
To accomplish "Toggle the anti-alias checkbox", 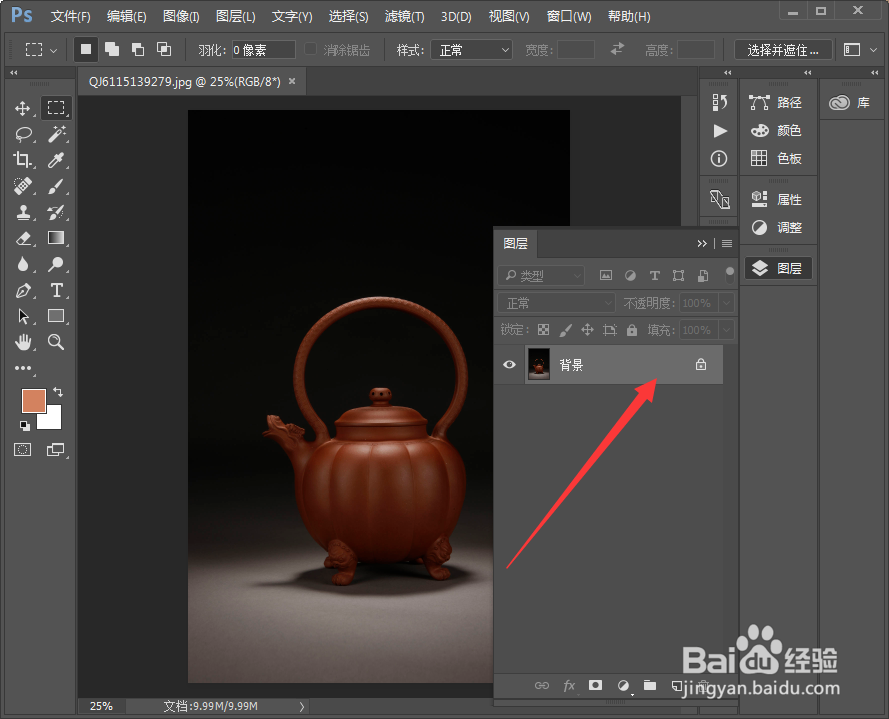I will 310,49.
